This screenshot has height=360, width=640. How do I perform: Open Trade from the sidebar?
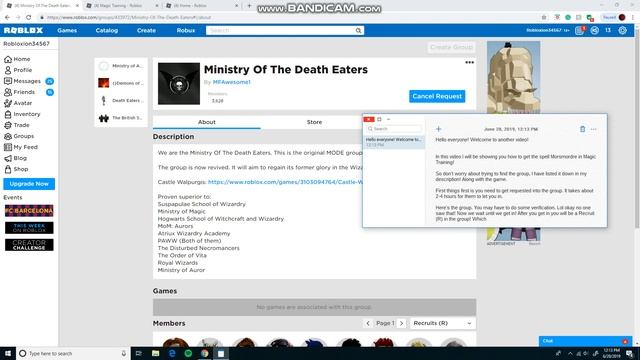[17, 125]
